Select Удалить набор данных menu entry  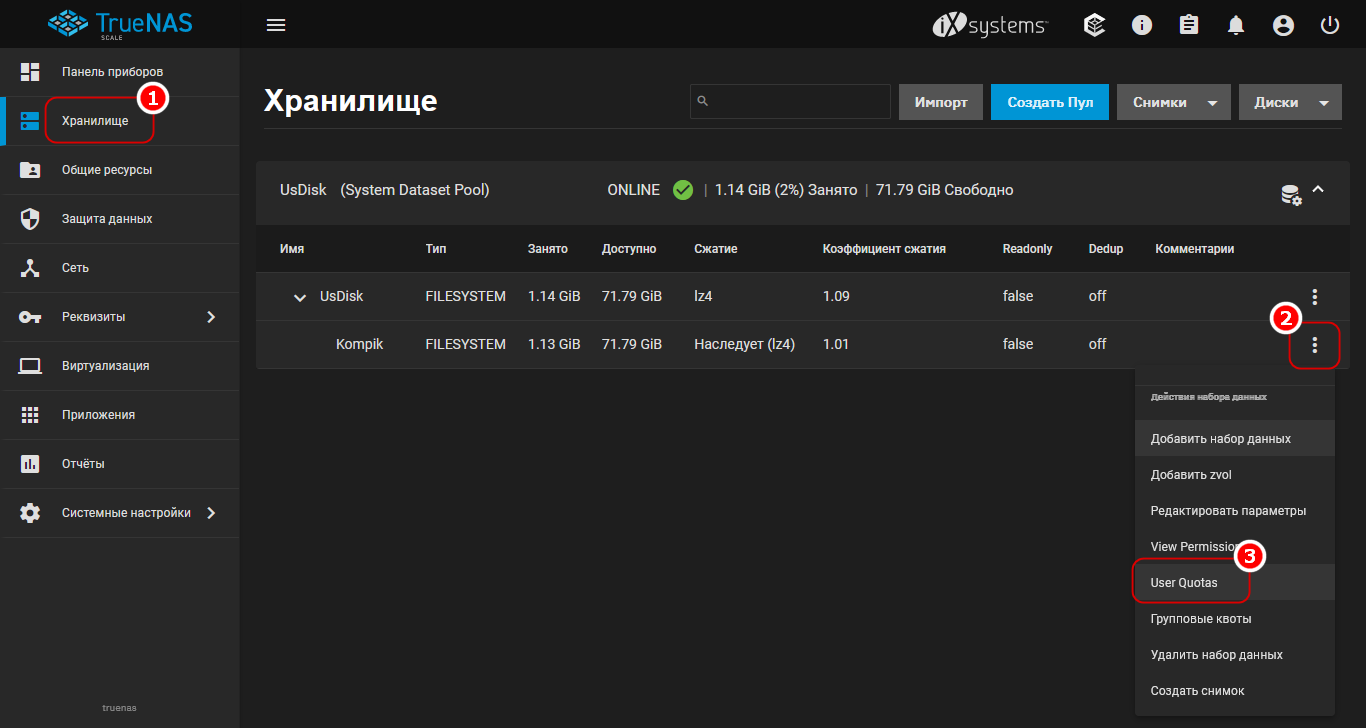pos(1216,655)
